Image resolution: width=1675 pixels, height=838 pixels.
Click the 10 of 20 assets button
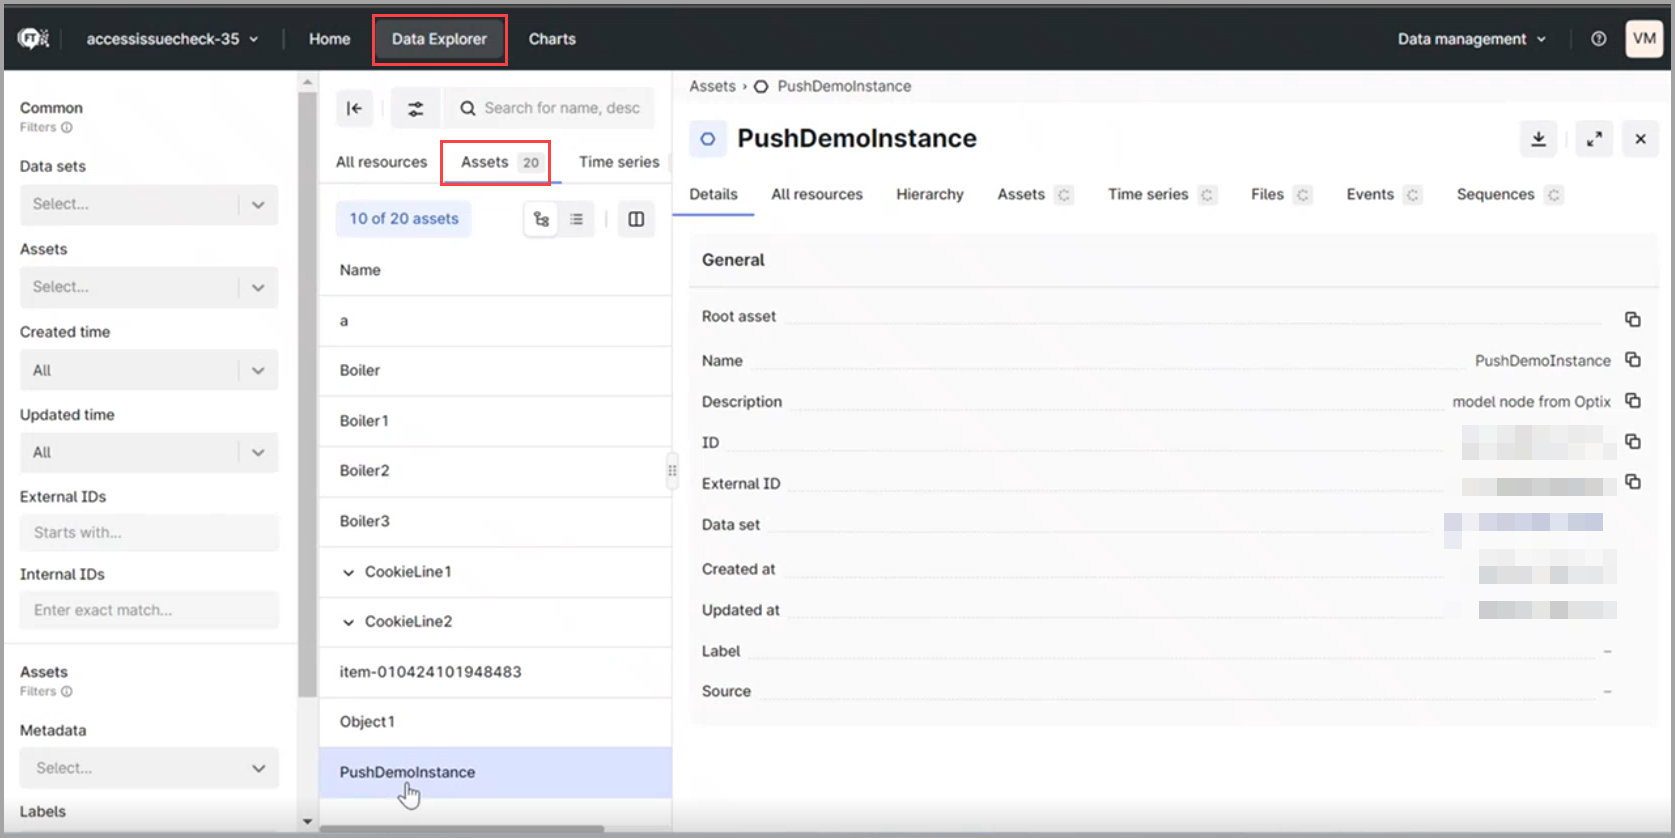404,219
